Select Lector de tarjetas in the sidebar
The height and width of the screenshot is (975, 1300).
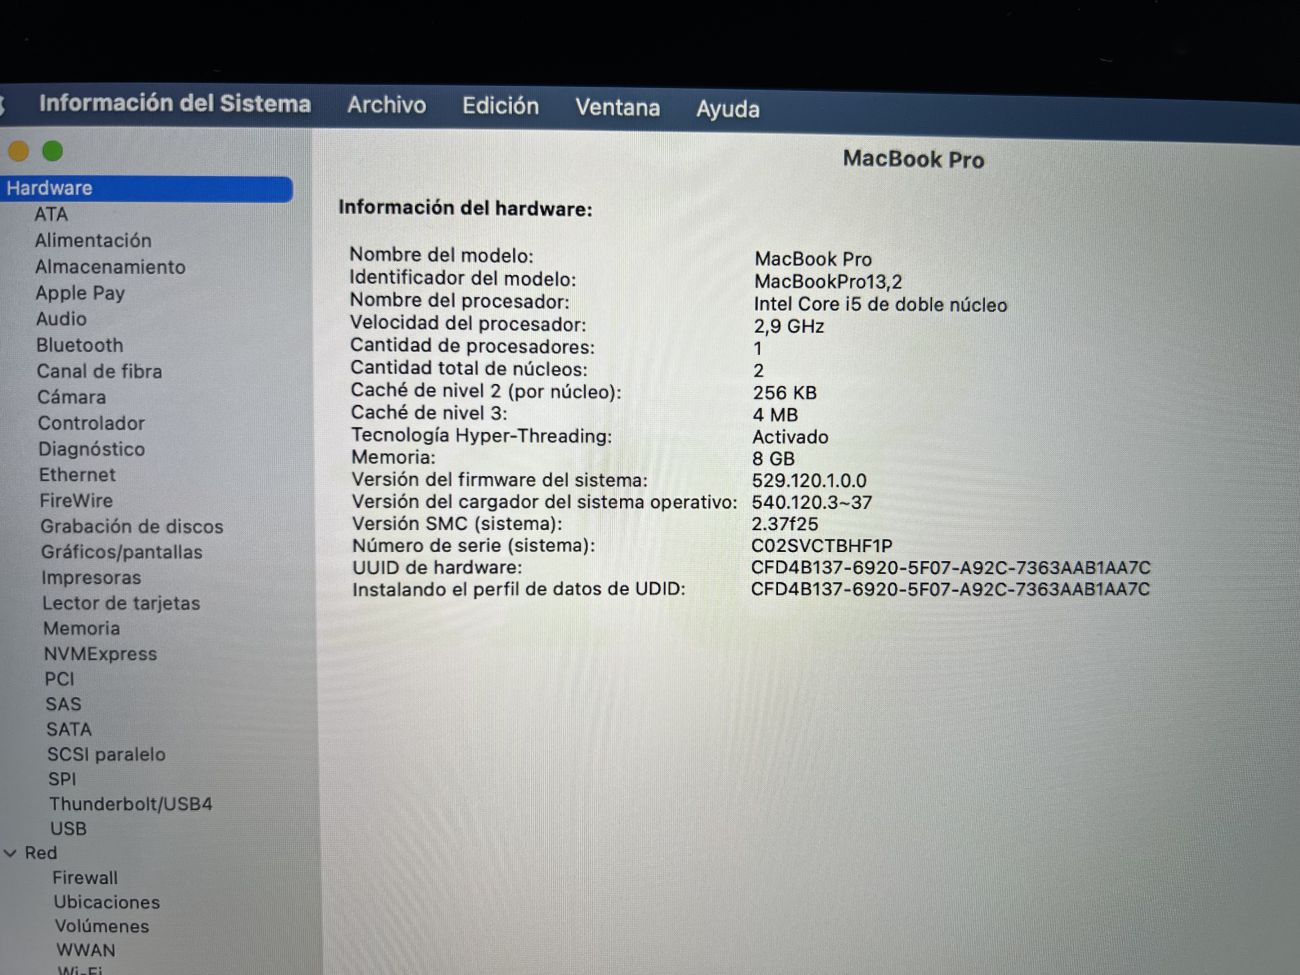tap(121, 603)
